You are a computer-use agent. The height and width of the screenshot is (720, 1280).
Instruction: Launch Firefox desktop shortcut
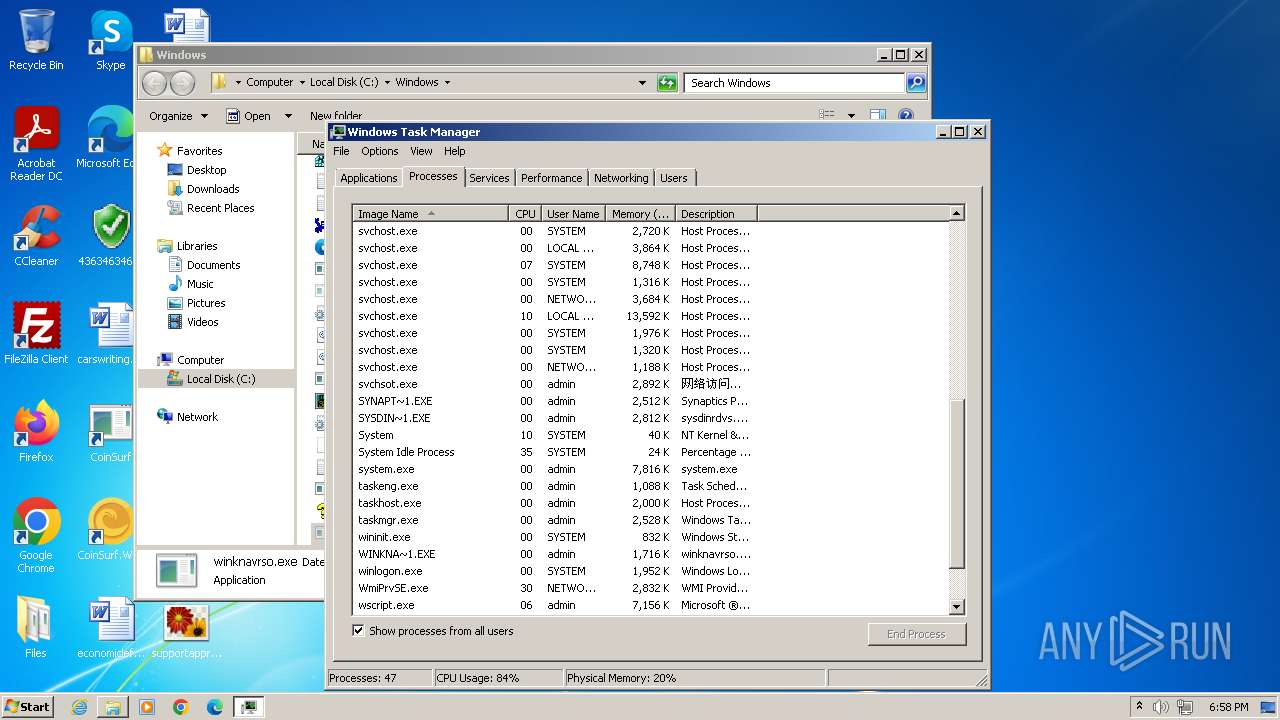(36, 432)
